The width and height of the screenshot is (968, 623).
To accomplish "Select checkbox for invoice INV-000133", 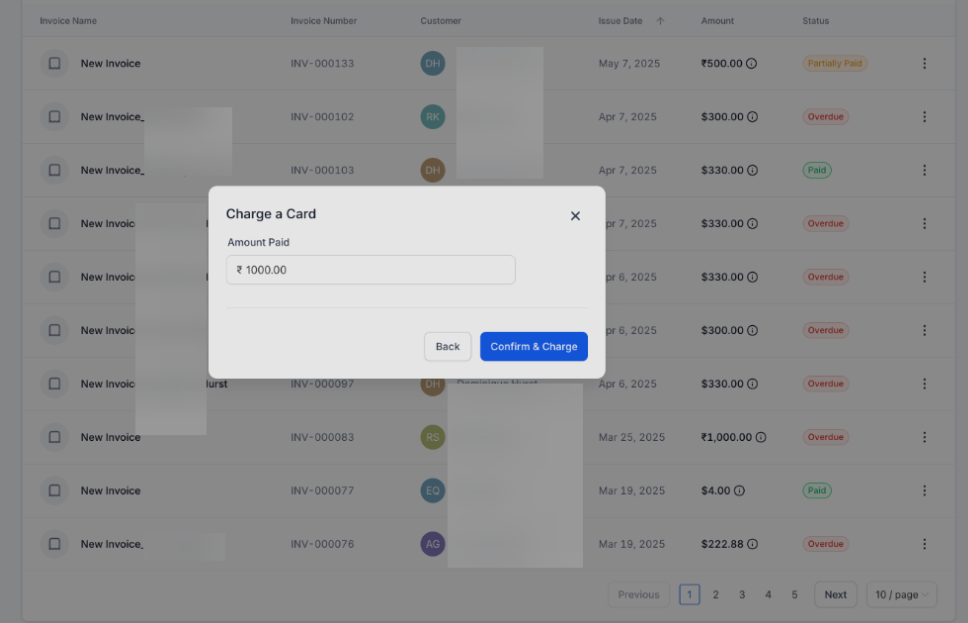I will [x=55, y=64].
